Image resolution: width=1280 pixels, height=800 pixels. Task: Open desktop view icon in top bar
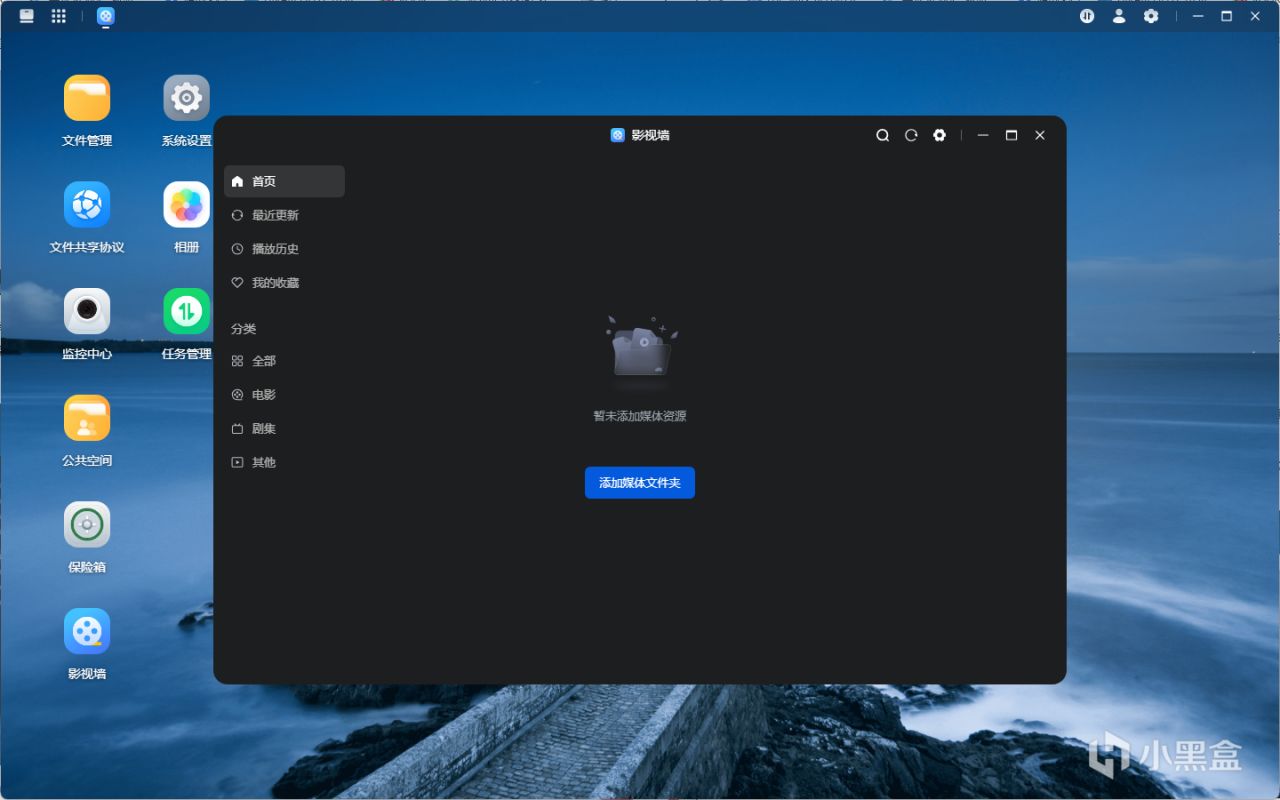27,16
